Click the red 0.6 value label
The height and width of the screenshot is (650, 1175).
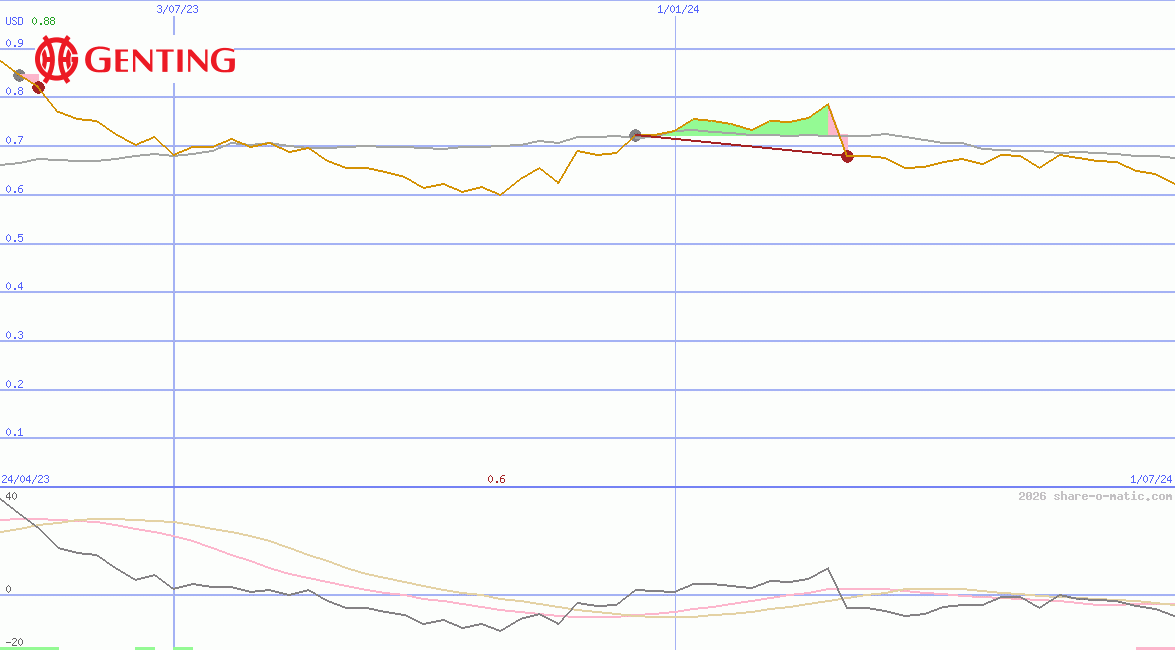tap(496, 479)
